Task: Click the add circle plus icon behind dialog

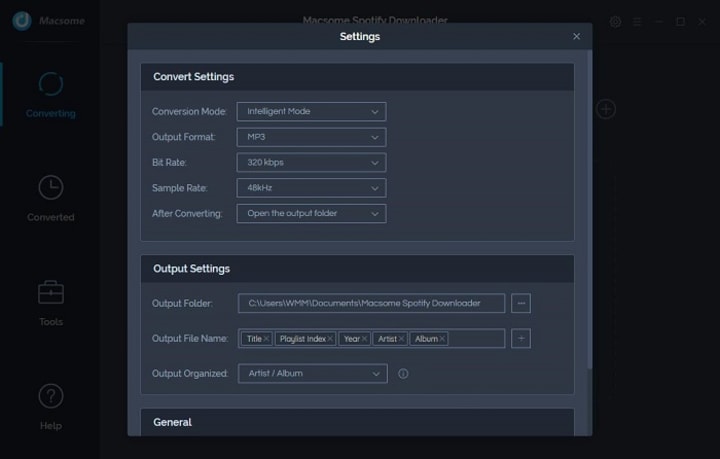Action: click(606, 109)
